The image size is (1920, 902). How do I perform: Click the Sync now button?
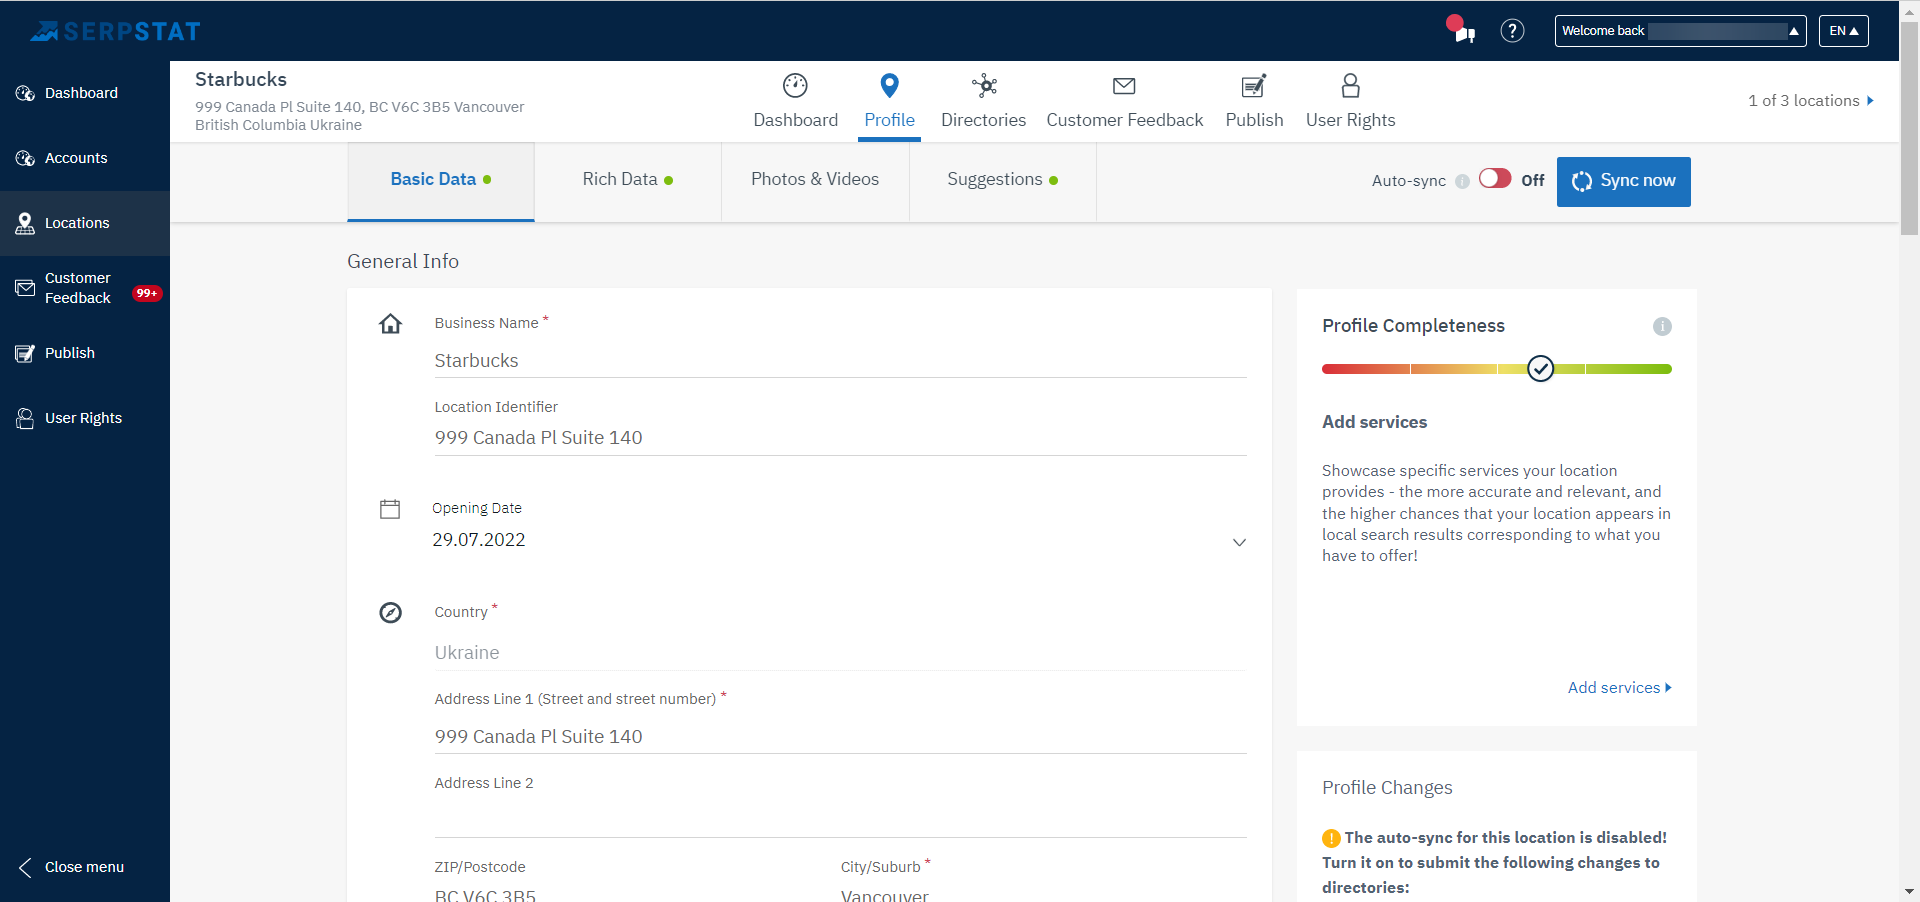click(1623, 182)
